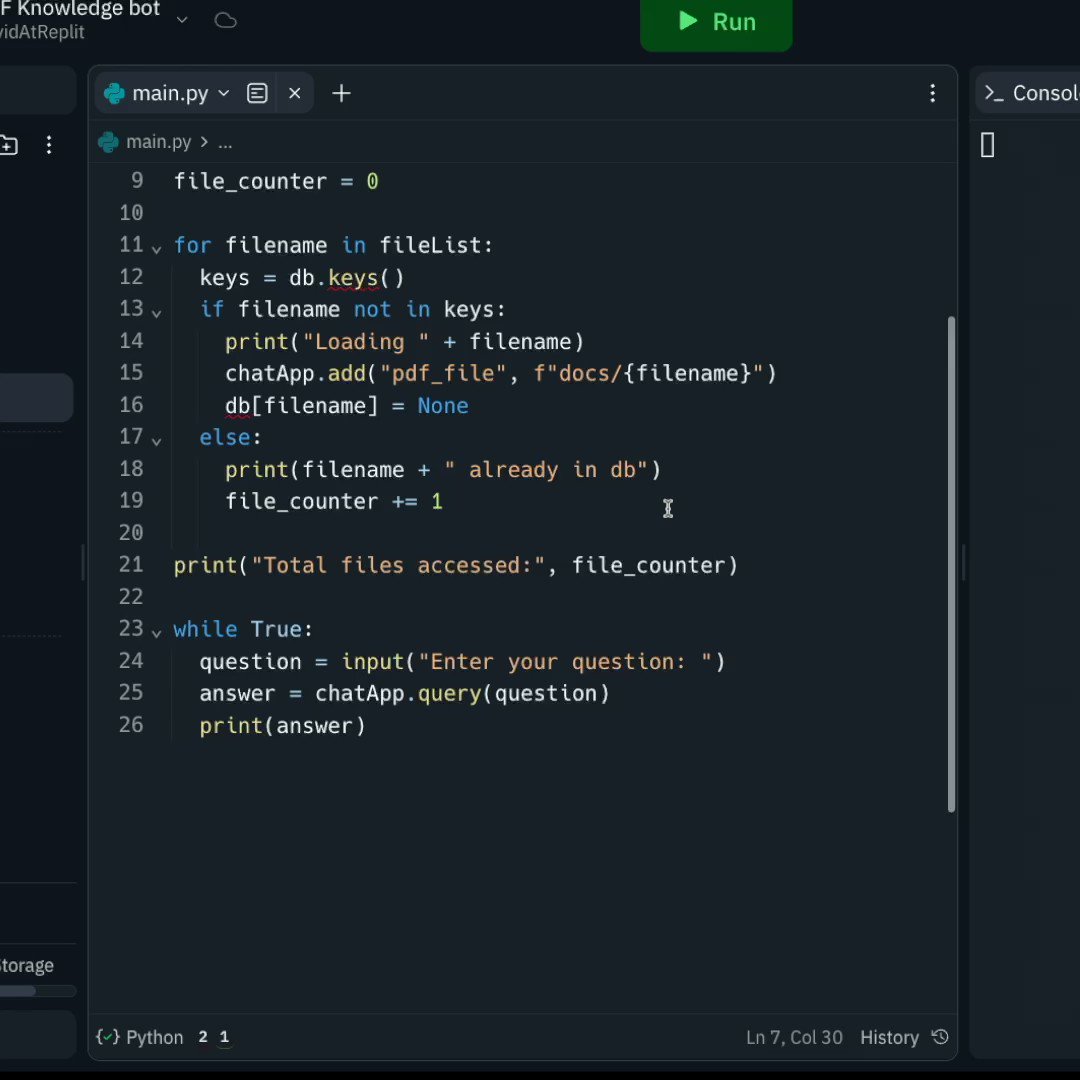Click "Total files accessed:" string on line 21
1080x1080 pixels.
[397, 565]
